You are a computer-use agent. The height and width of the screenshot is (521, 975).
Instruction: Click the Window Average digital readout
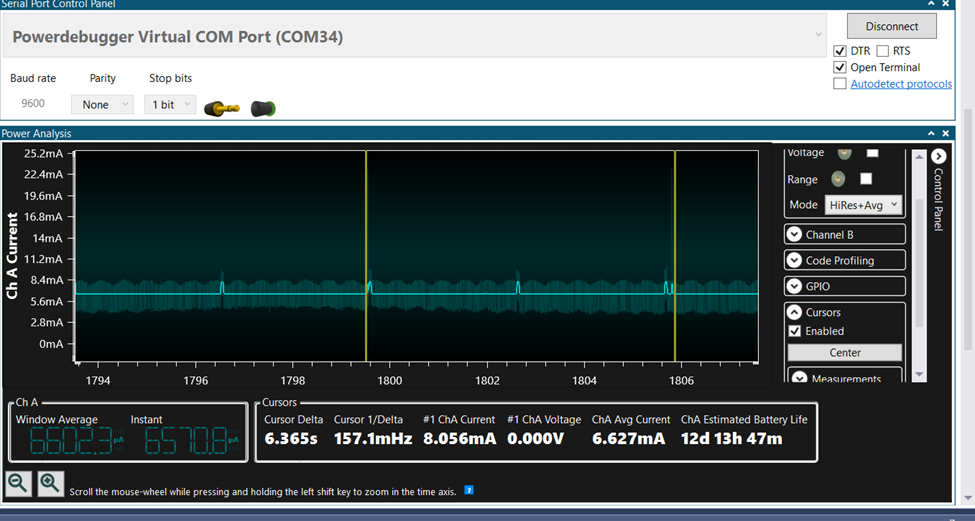click(76, 441)
